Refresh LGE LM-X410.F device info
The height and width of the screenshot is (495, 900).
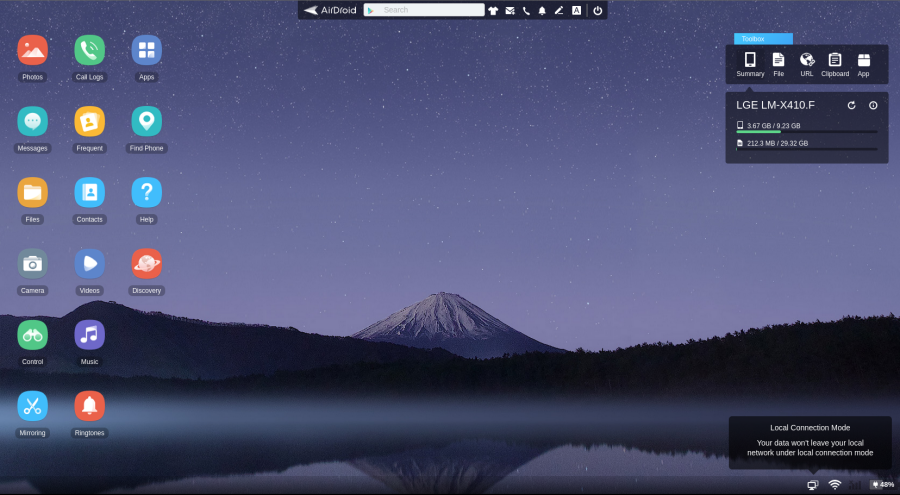click(x=852, y=105)
